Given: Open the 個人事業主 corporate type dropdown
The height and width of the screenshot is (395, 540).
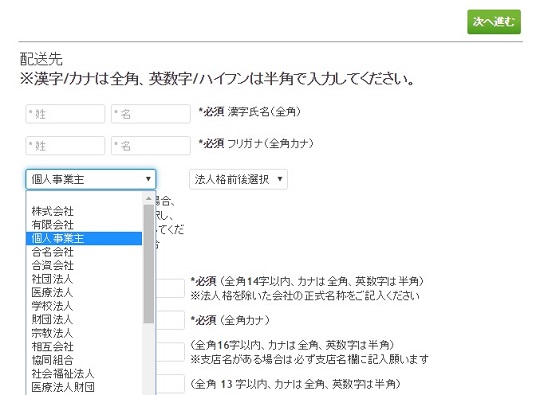Looking at the screenshot, I should (x=91, y=179).
